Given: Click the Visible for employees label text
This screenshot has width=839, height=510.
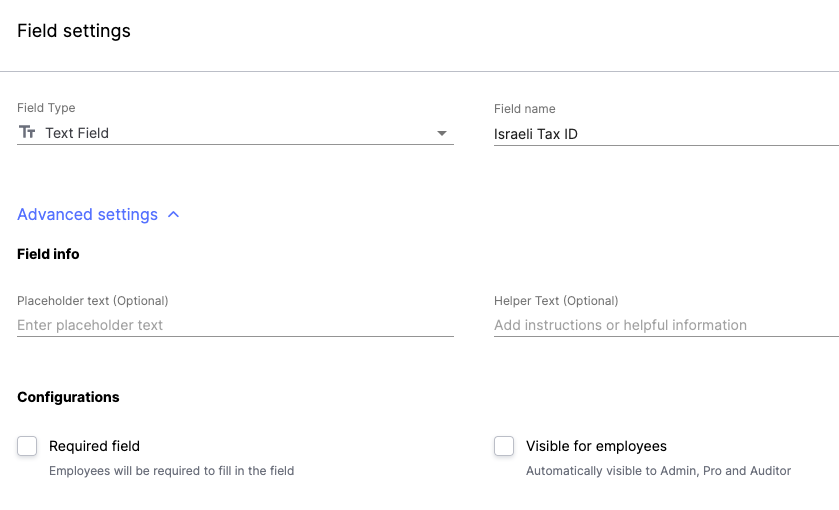Looking at the screenshot, I should [596, 446].
